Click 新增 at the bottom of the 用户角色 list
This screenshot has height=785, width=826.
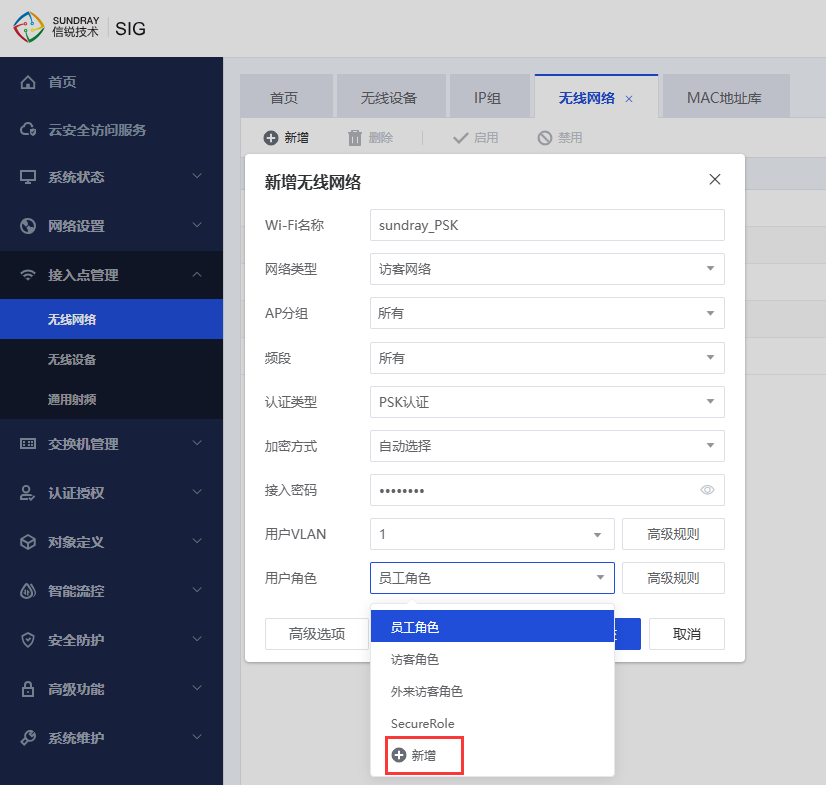click(x=424, y=755)
